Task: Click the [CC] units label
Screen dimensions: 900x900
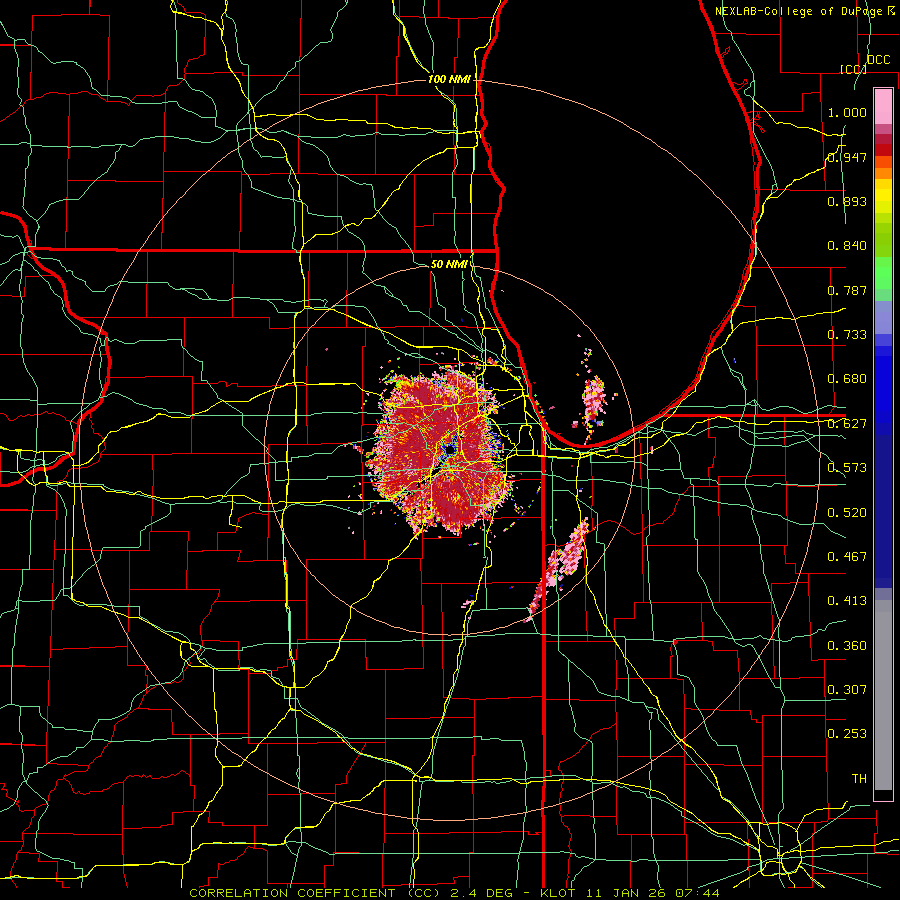Action: 853,69
